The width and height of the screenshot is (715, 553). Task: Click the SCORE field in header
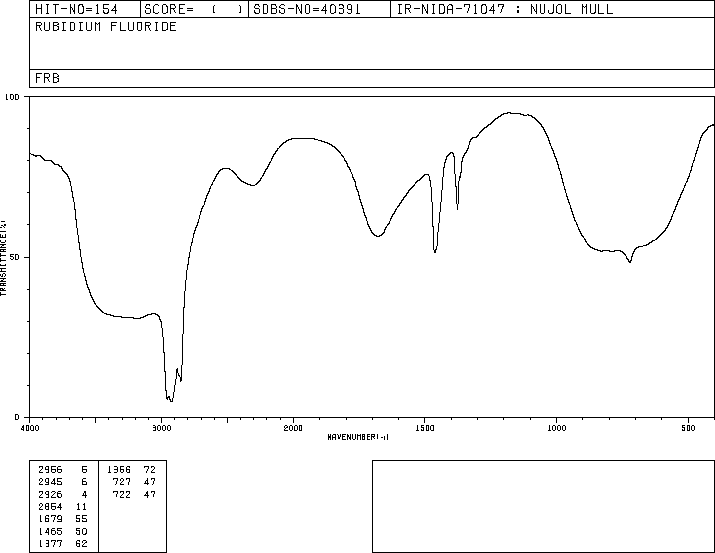click(x=194, y=9)
